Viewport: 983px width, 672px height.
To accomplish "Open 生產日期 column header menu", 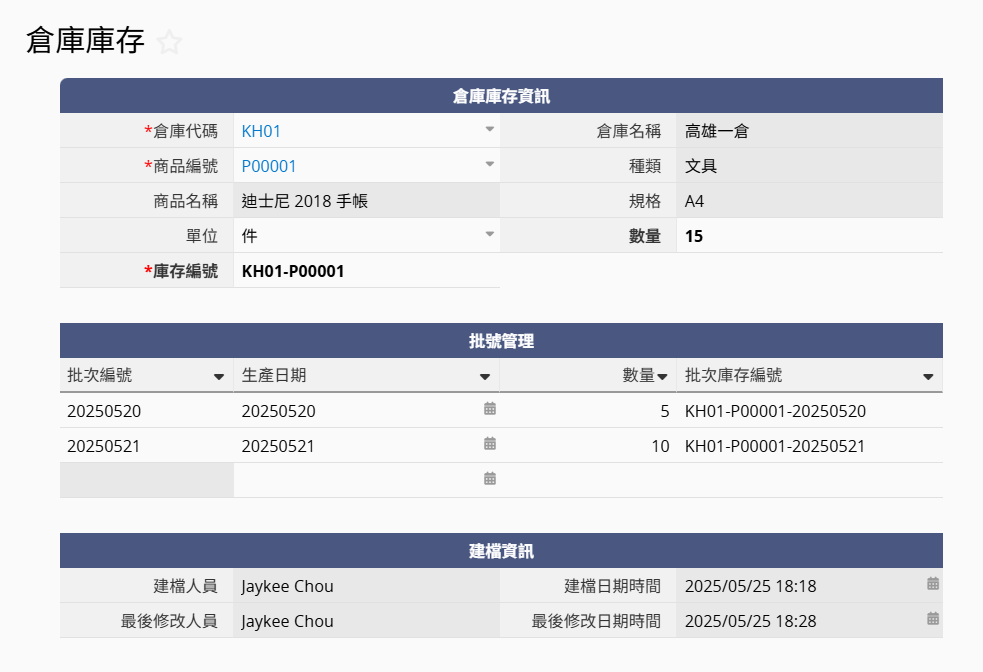I will [x=485, y=377].
